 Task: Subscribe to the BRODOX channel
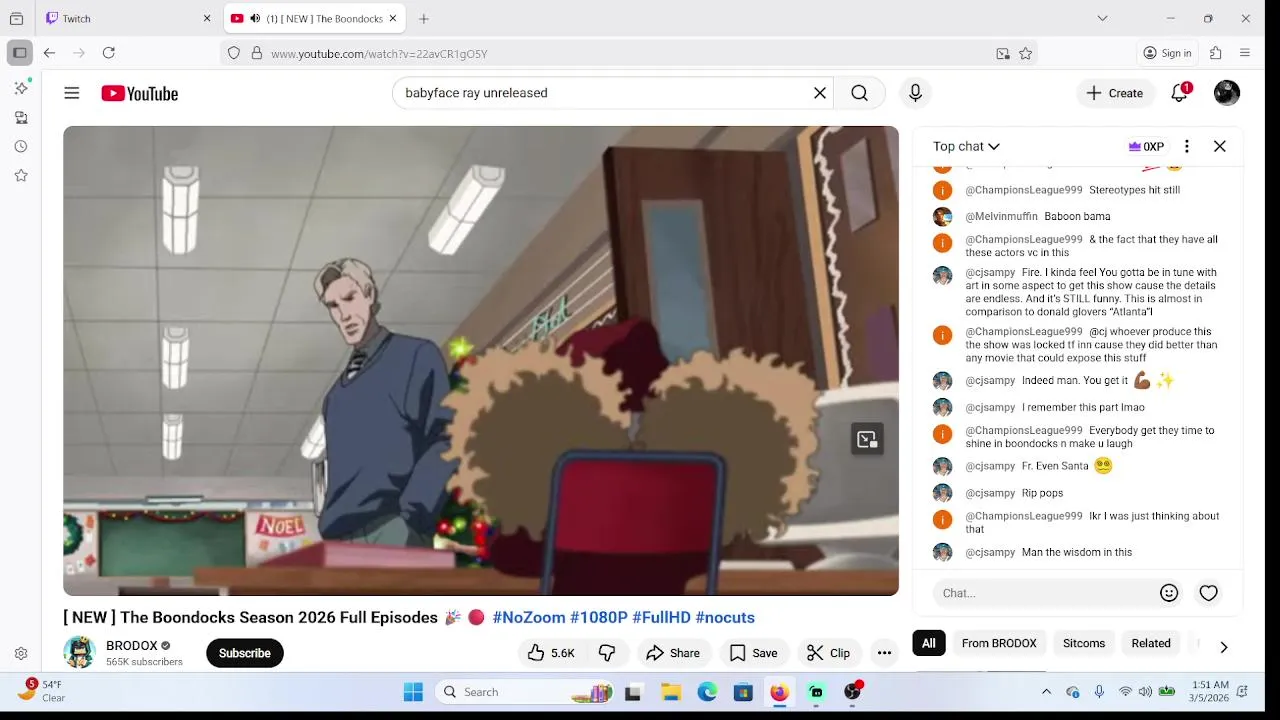pyautogui.click(x=245, y=653)
